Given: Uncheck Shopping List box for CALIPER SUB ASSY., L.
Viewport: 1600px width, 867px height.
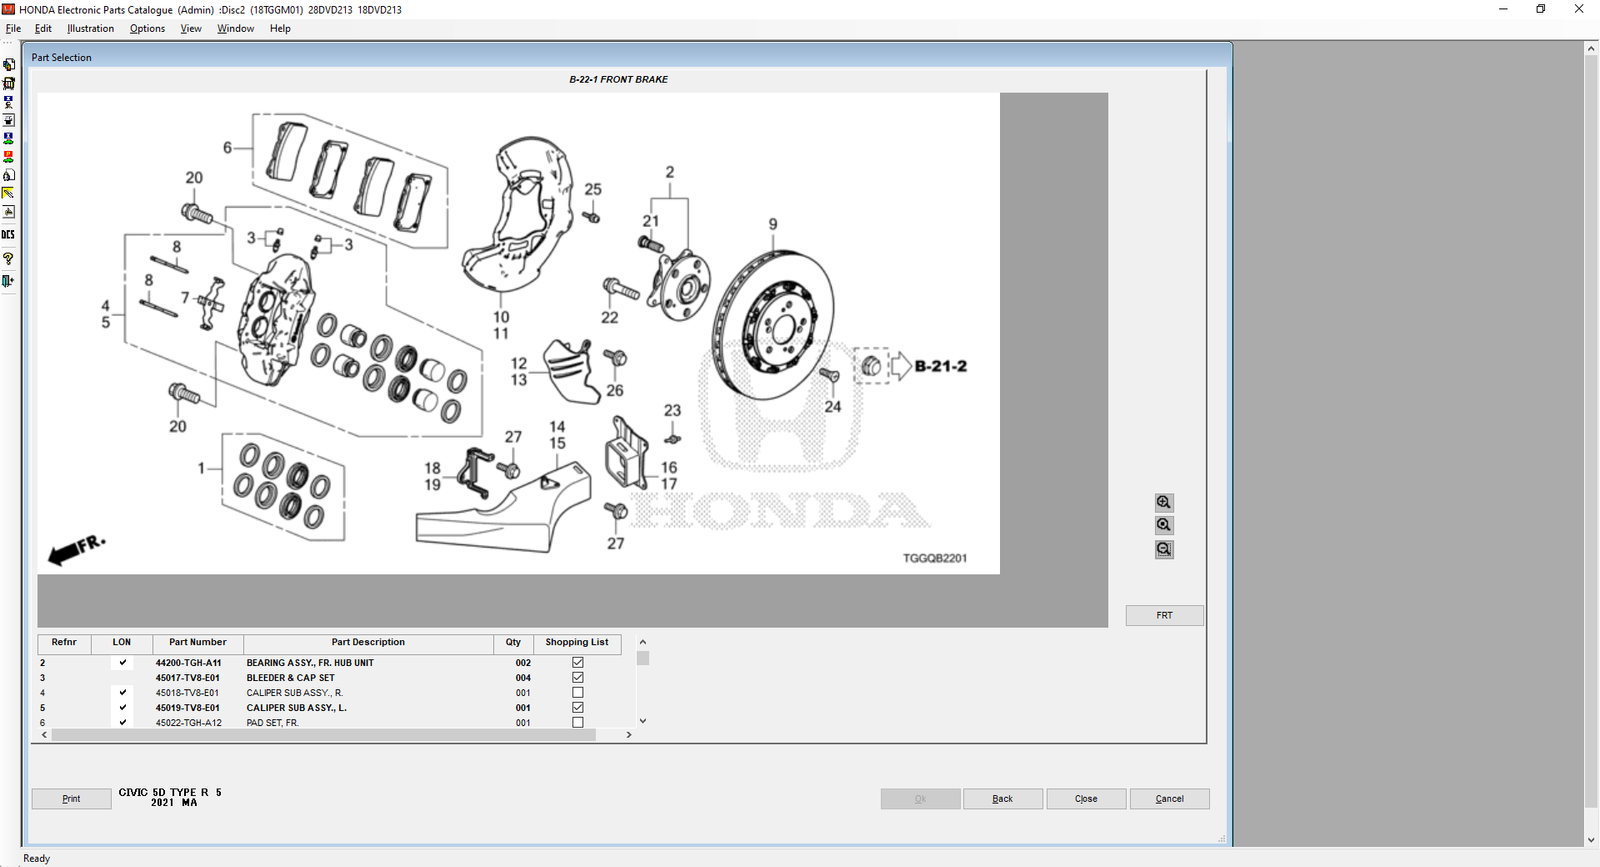Looking at the screenshot, I should tap(578, 708).
